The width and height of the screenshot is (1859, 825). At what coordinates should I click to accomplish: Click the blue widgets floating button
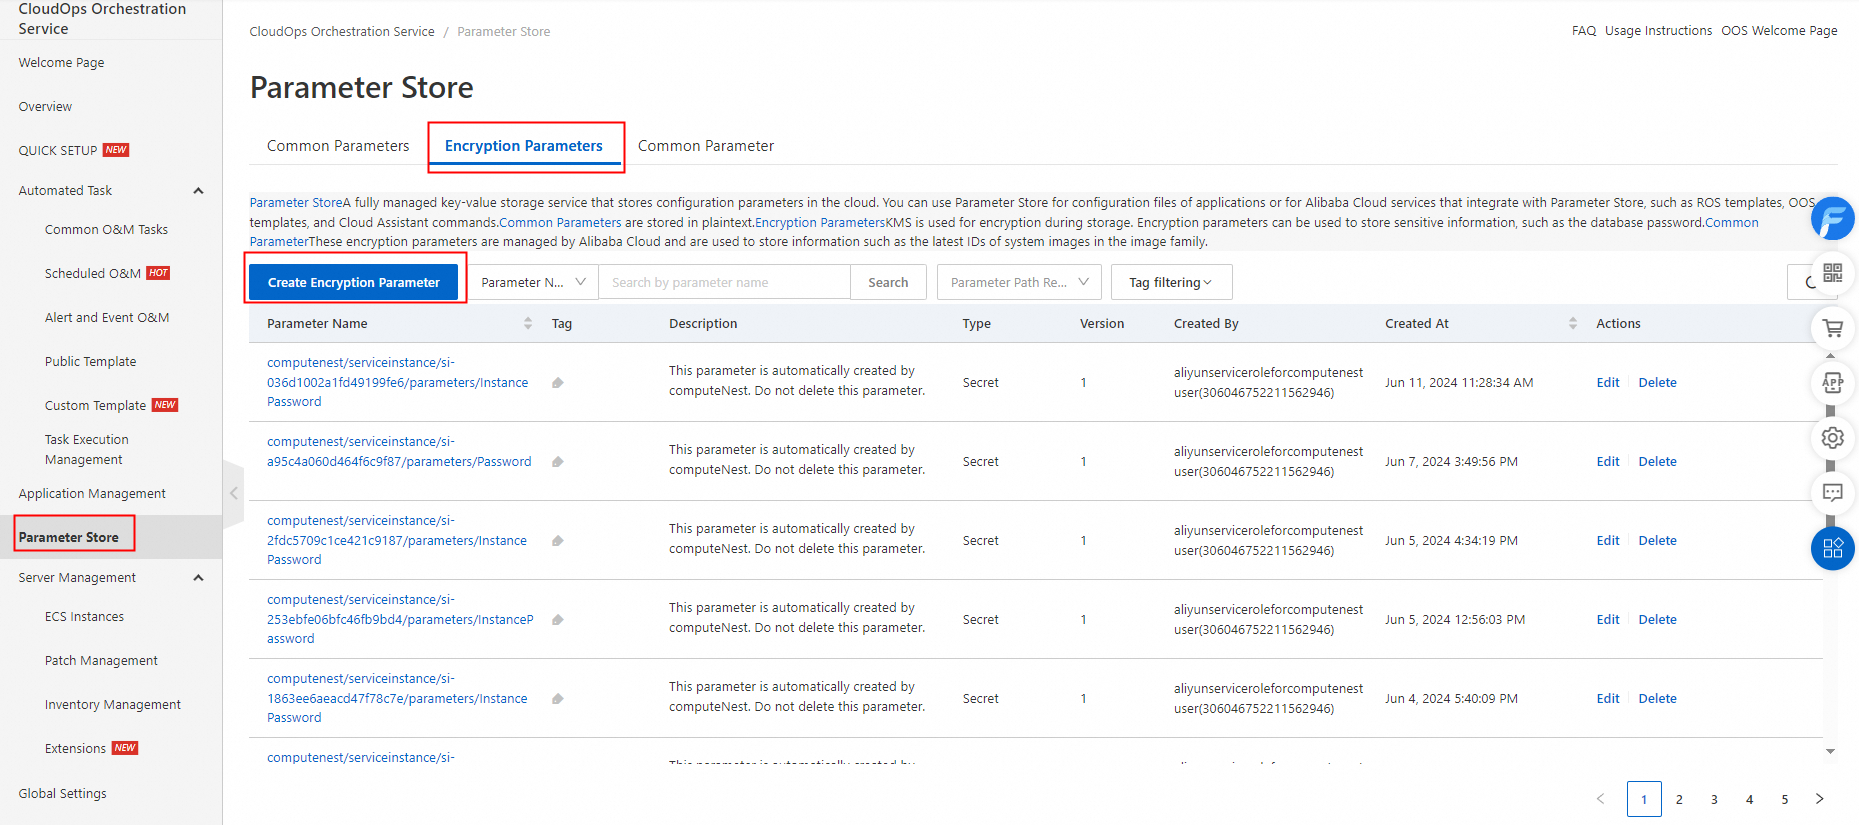click(1832, 548)
